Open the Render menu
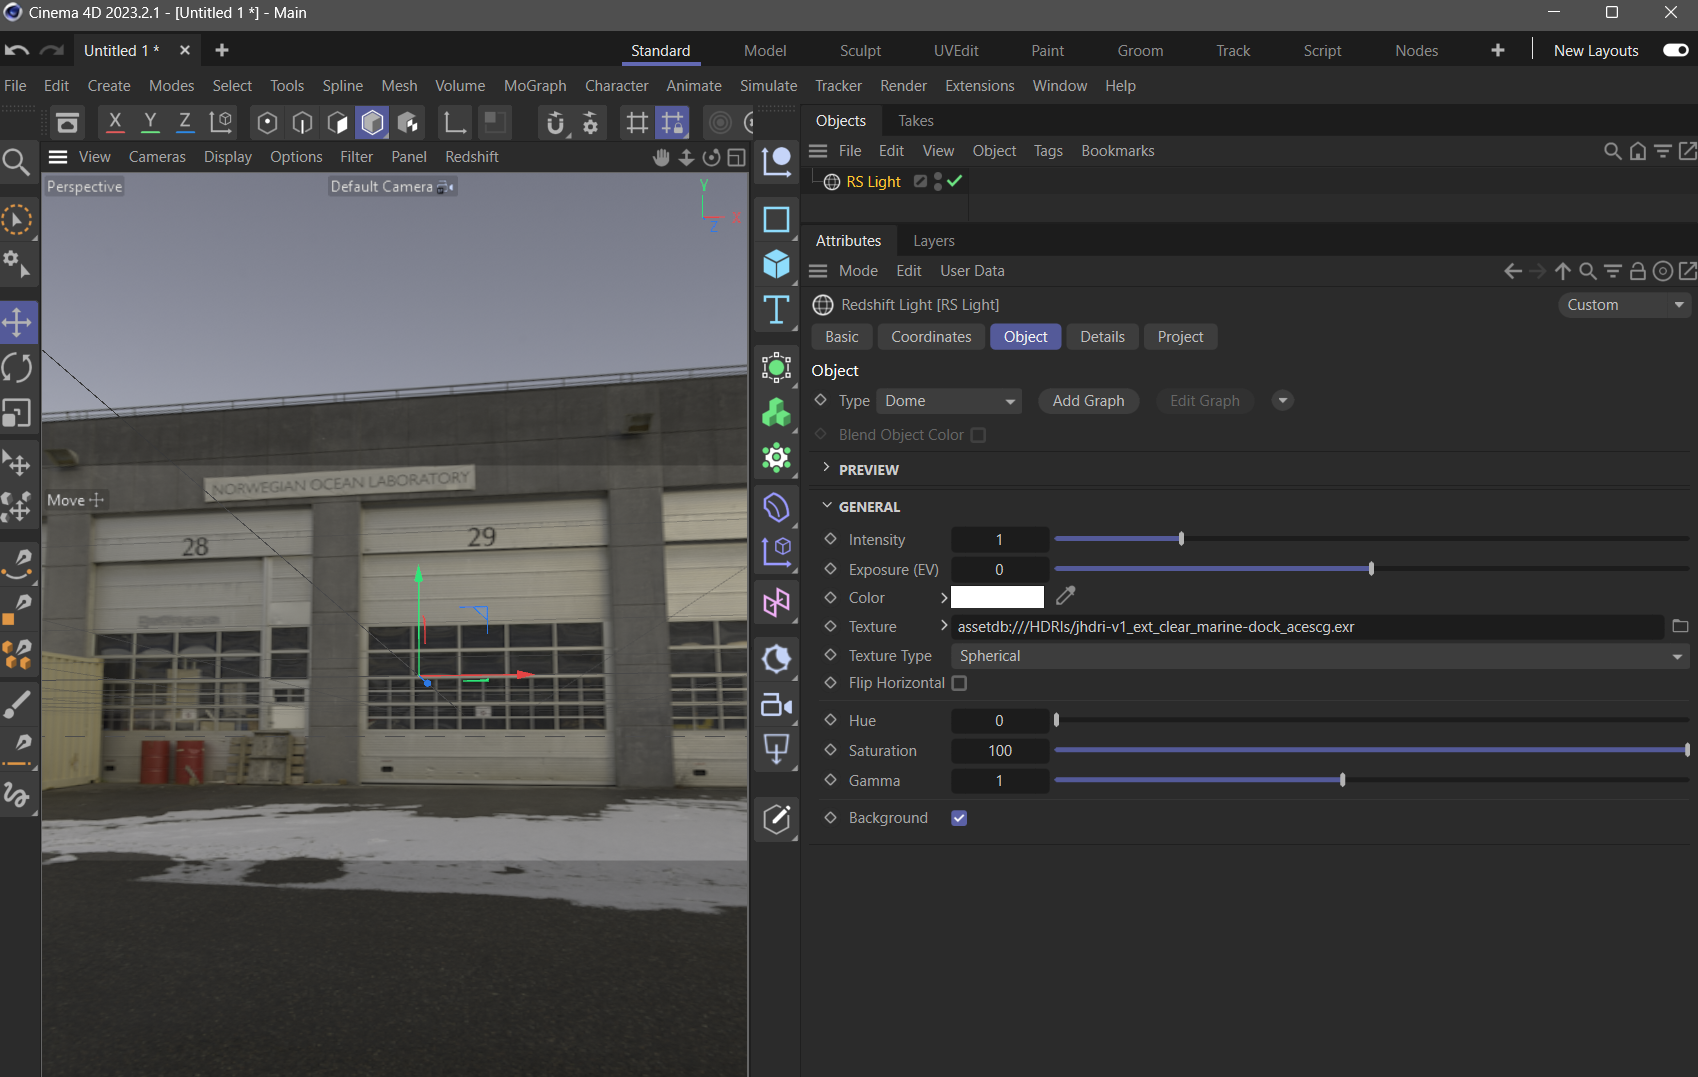Screen dimensions: 1698x1077 tap(903, 86)
